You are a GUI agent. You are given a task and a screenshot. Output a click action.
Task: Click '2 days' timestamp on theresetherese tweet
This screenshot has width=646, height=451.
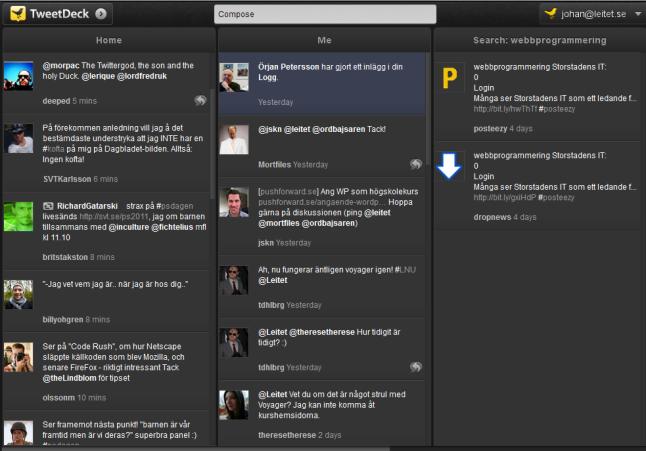330,435
